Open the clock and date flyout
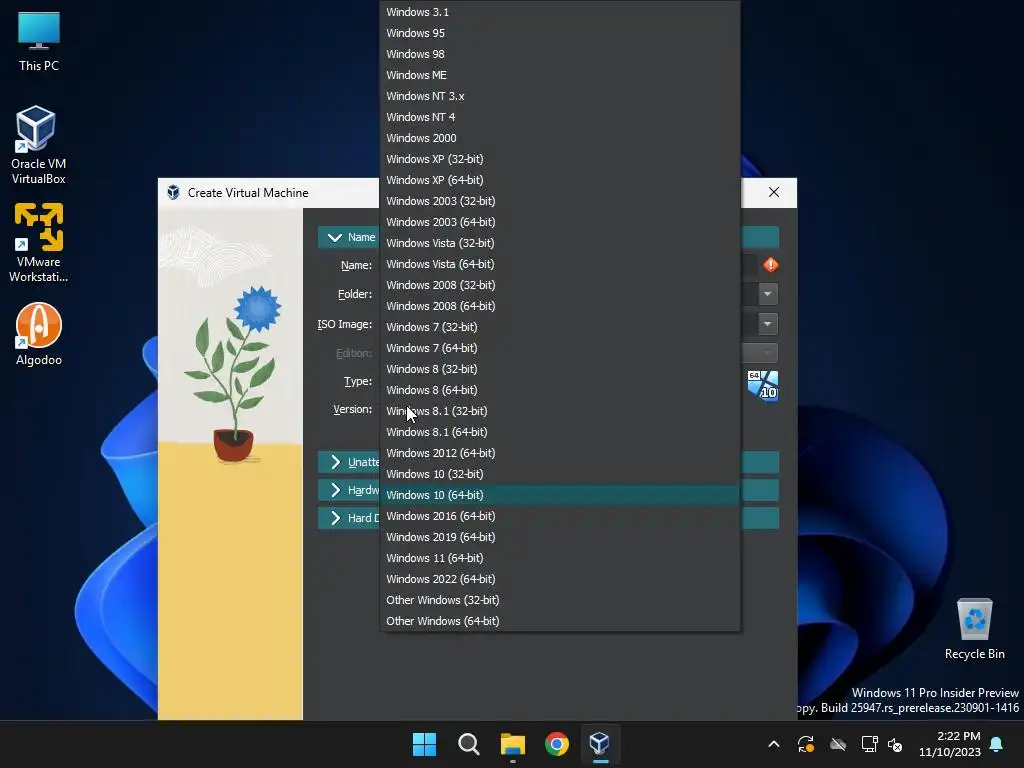1024x768 pixels. point(950,744)
